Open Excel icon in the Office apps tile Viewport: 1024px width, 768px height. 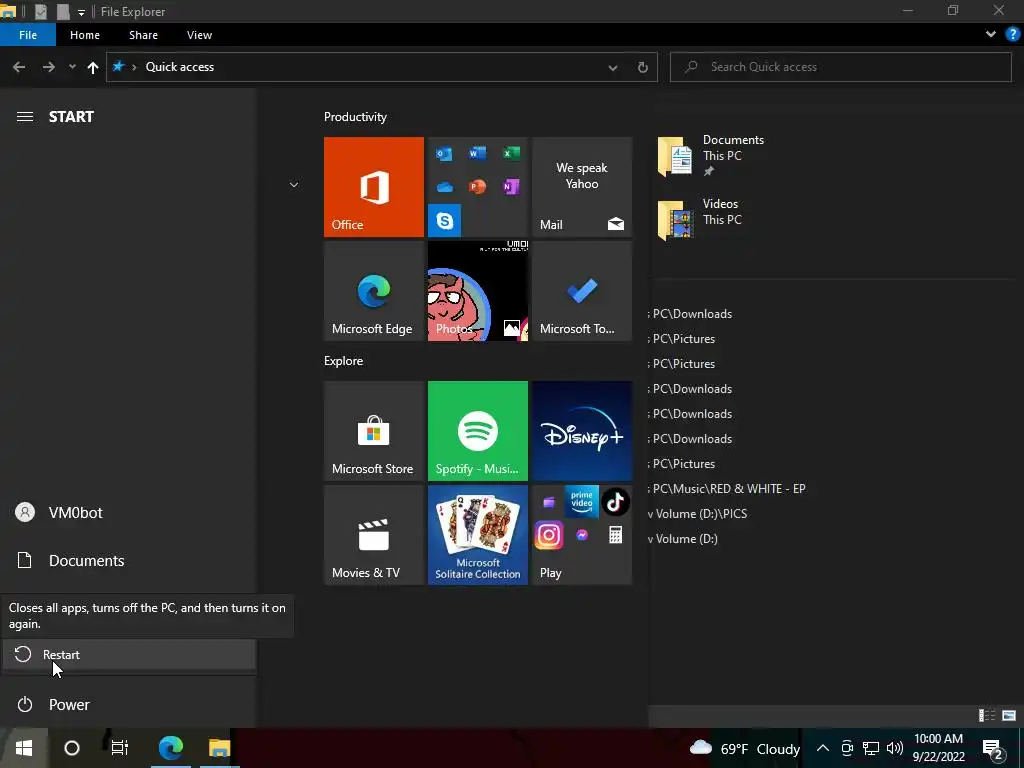pyautogui.click(x=511, y=153)
